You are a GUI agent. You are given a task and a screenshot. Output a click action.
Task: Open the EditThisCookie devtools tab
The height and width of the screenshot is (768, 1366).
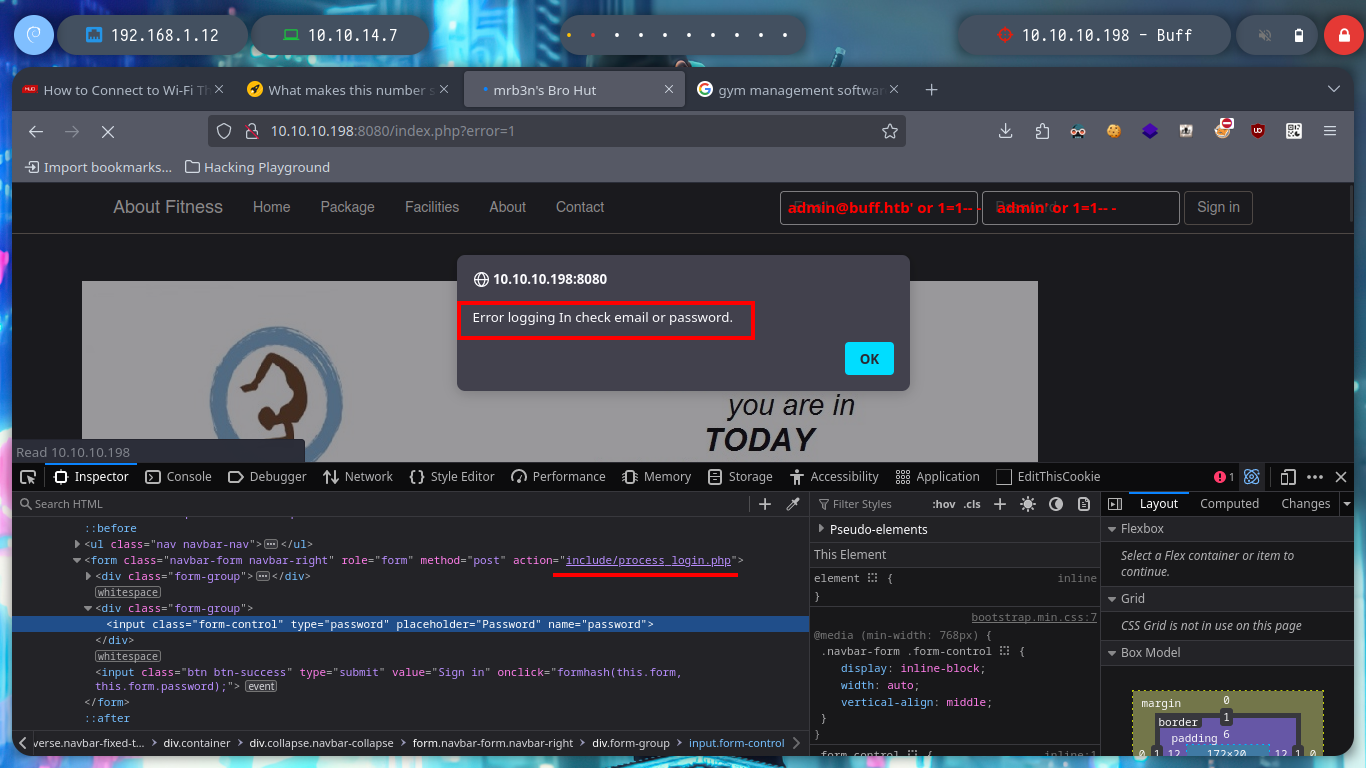(x=1048, y=477)
